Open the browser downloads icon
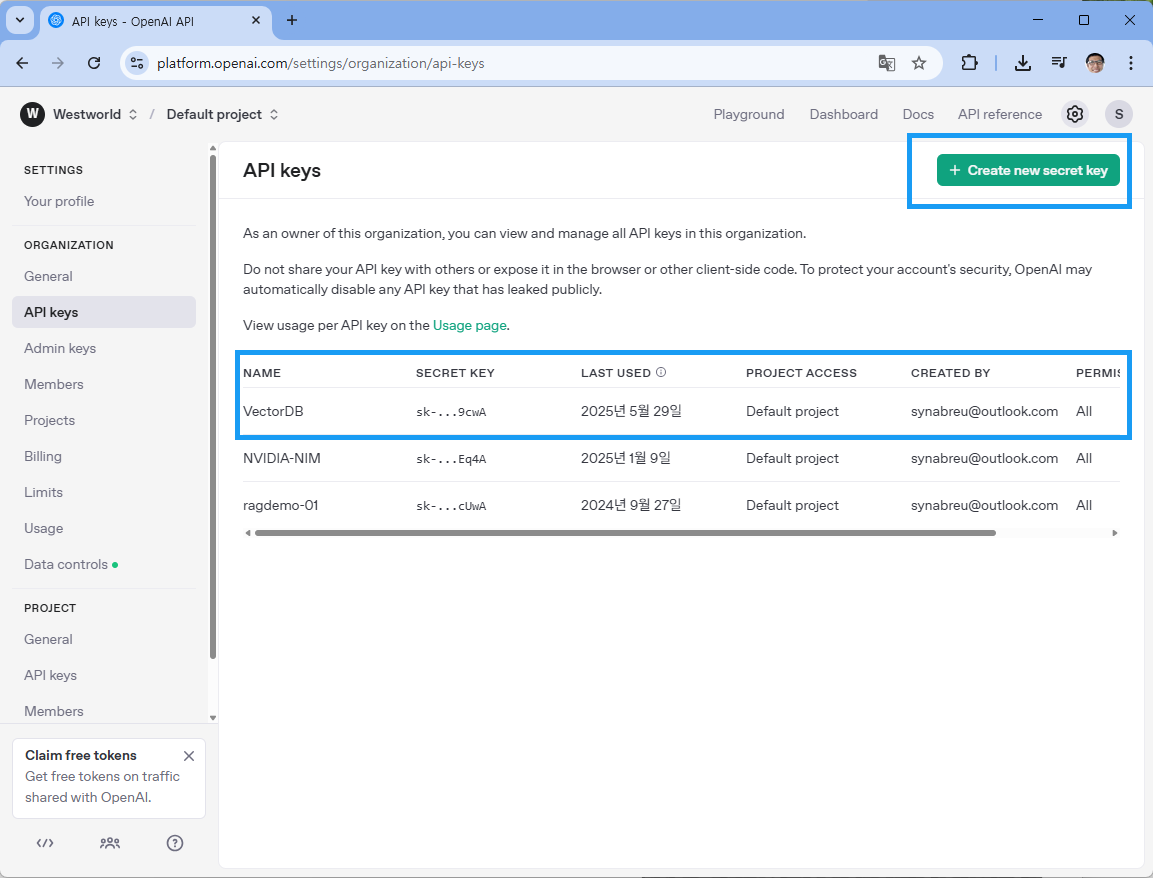1153x878 pixels. pyautogui.click(x=1022, y=63)
